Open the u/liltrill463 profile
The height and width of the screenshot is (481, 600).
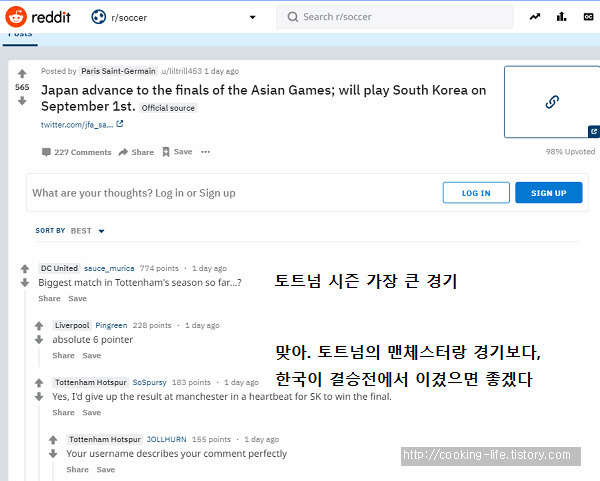tap(181, 71)
